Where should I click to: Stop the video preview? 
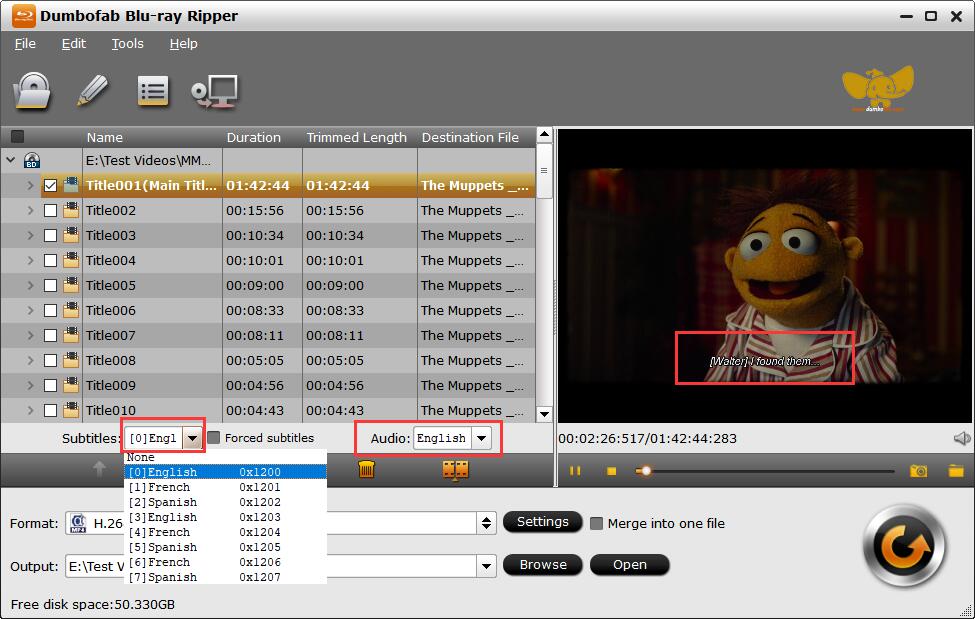[611, 471]
